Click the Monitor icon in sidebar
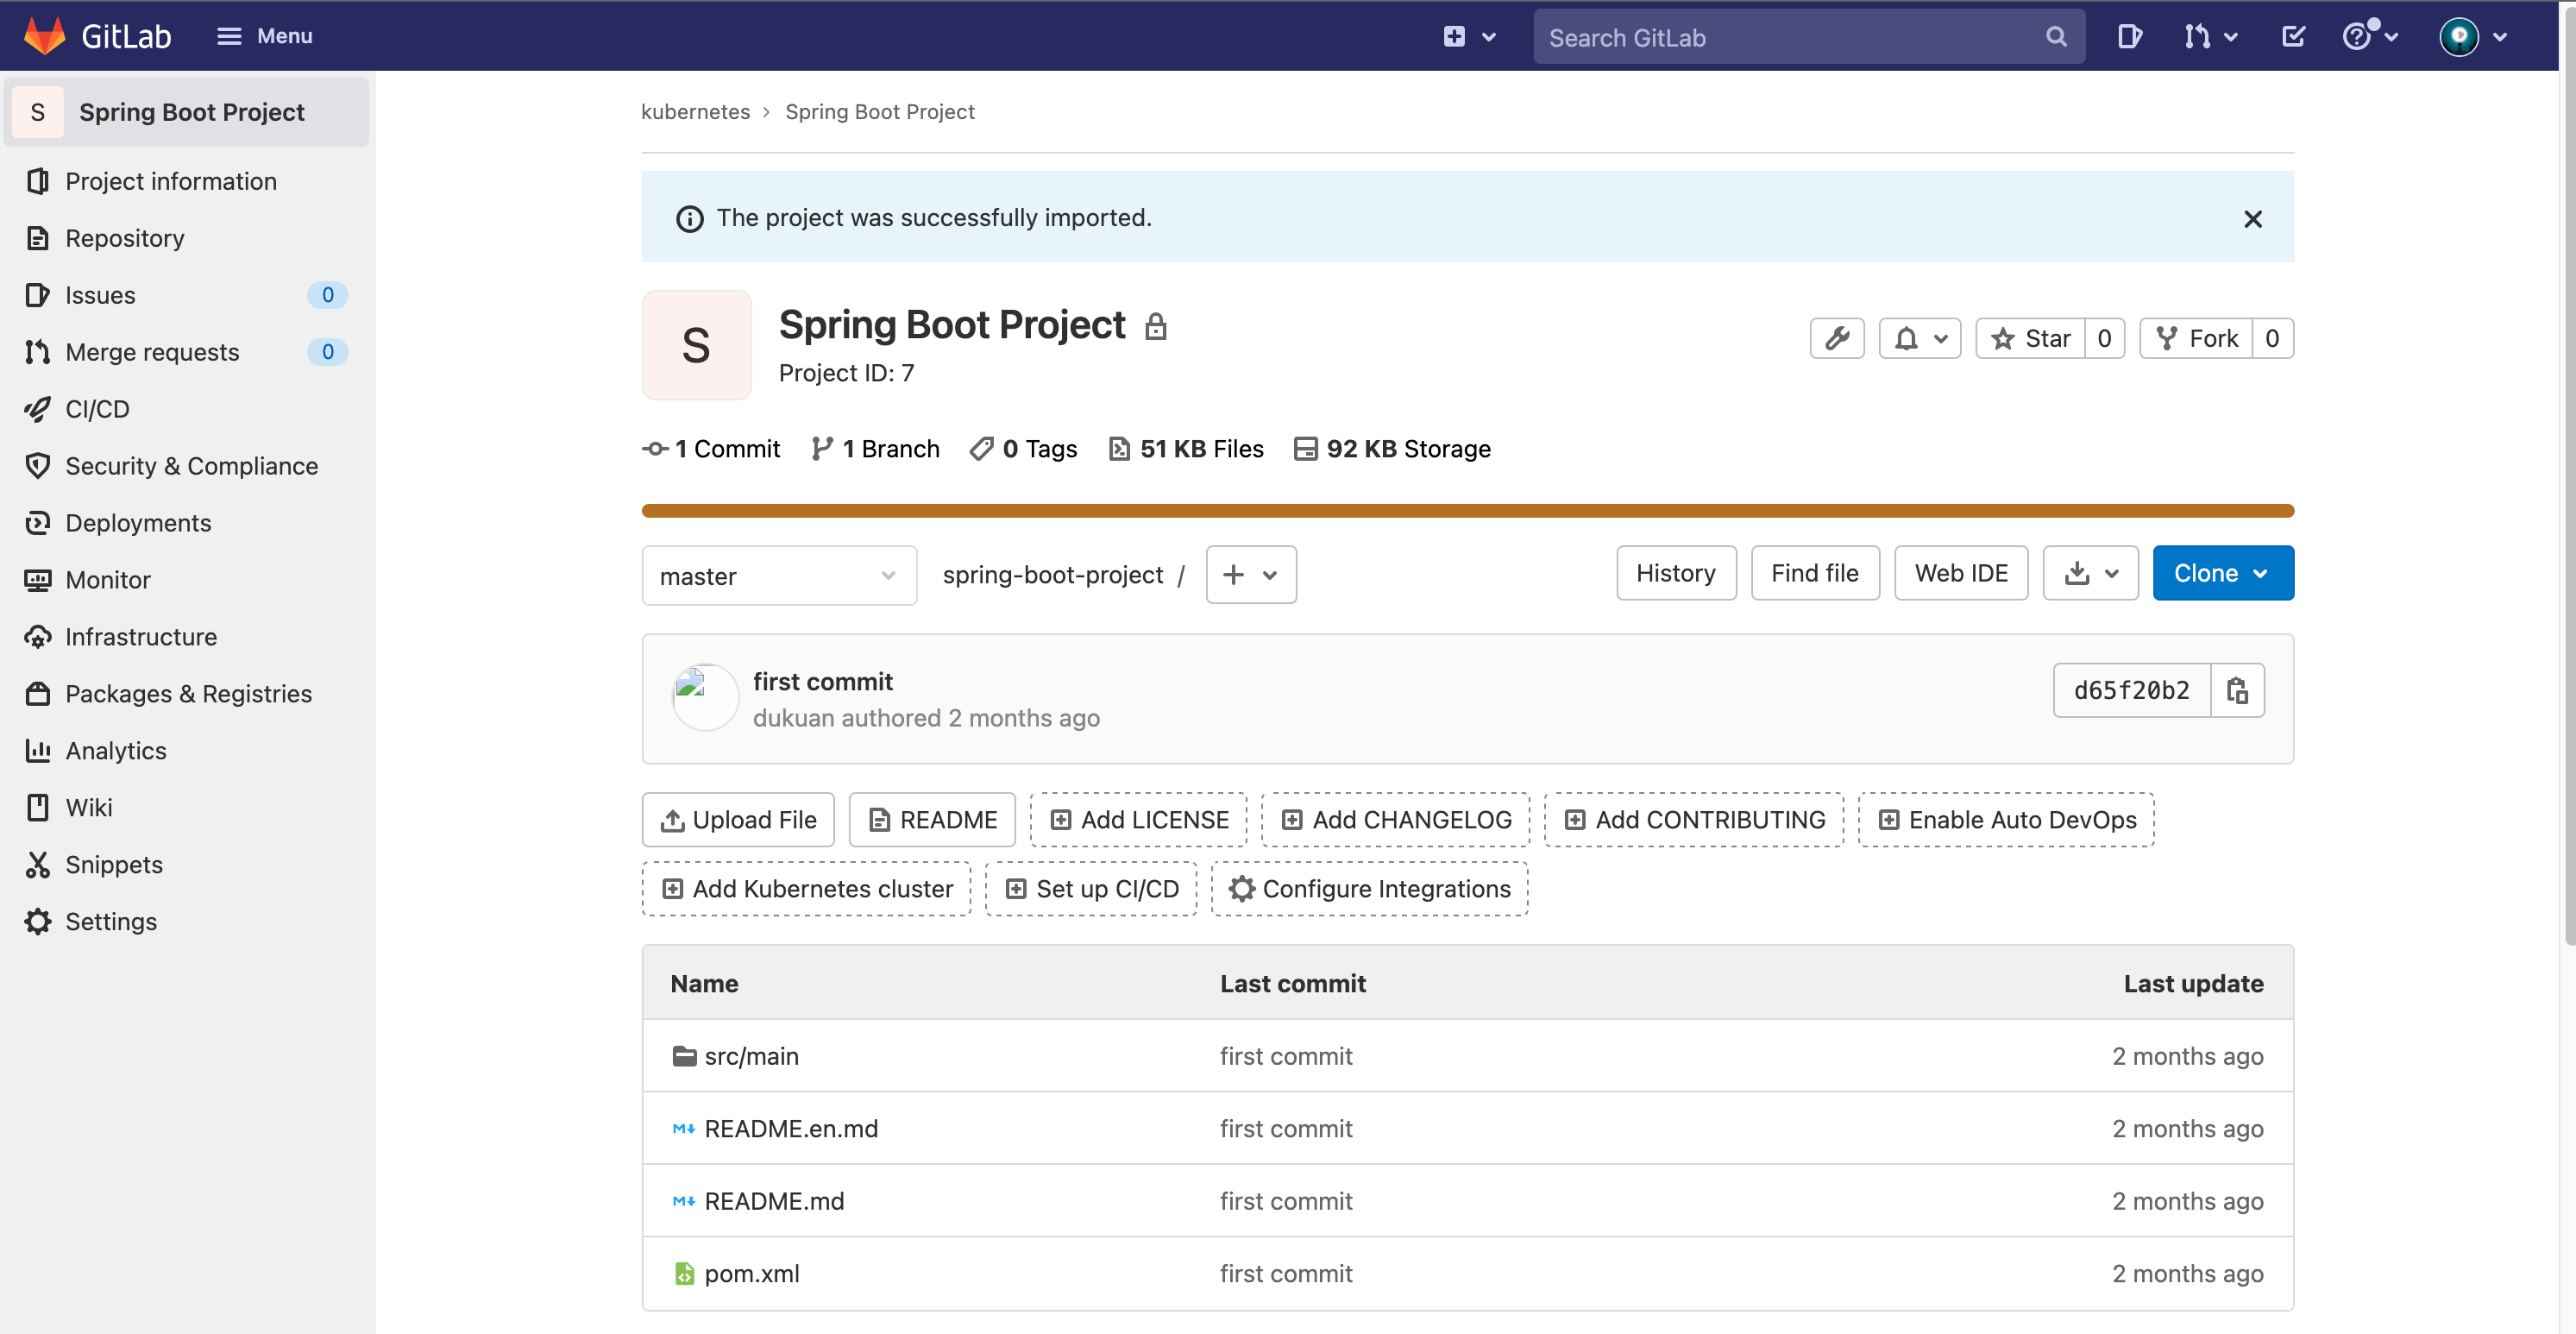Viewport: 2576px width, 1334px height. tap(38, 580)
